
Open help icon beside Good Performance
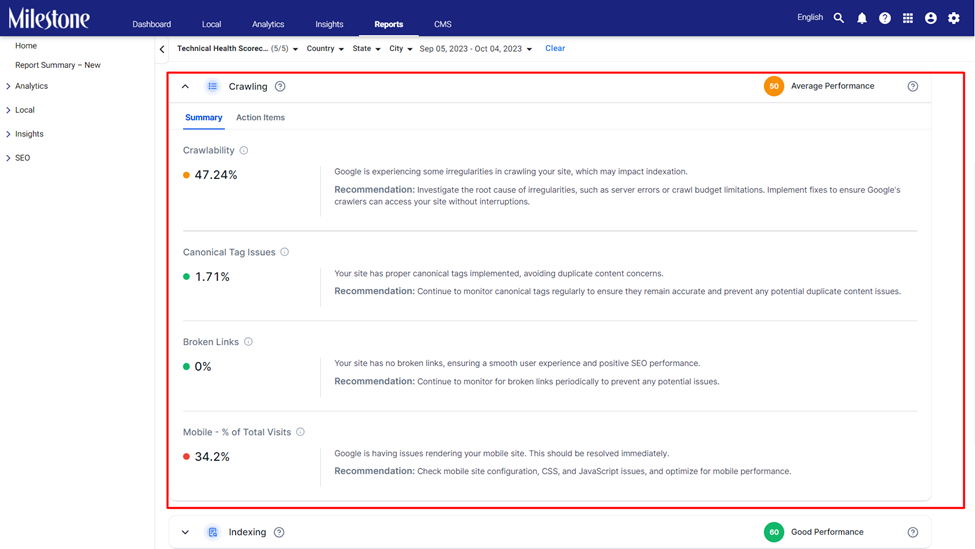tap(913, 532)
